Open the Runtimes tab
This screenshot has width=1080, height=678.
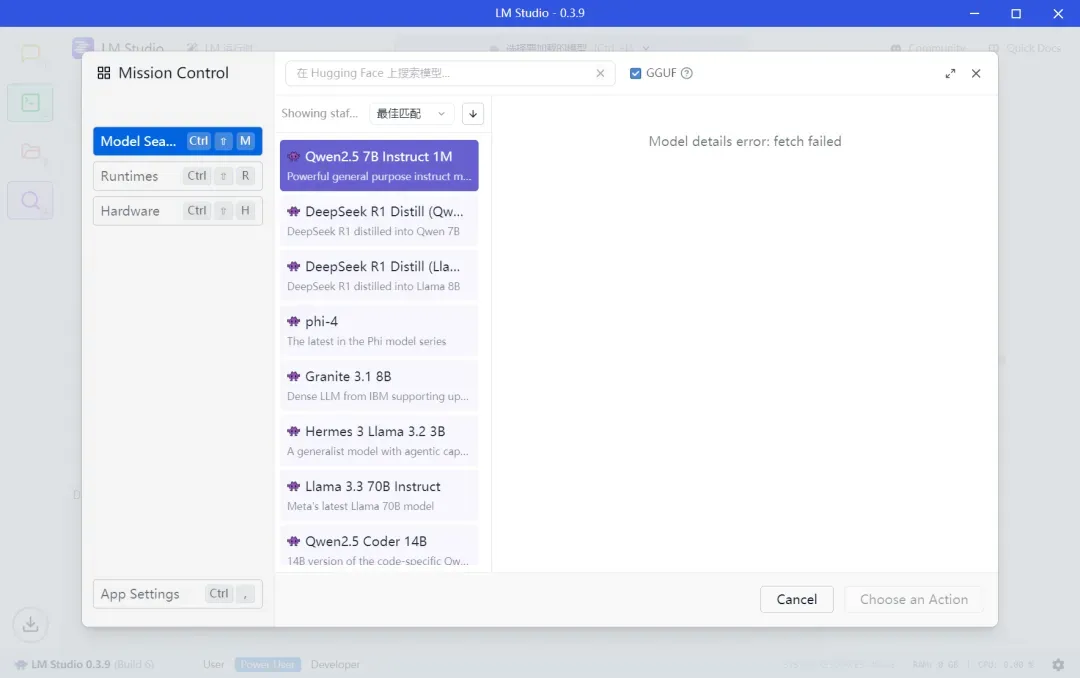click(178, 176)
